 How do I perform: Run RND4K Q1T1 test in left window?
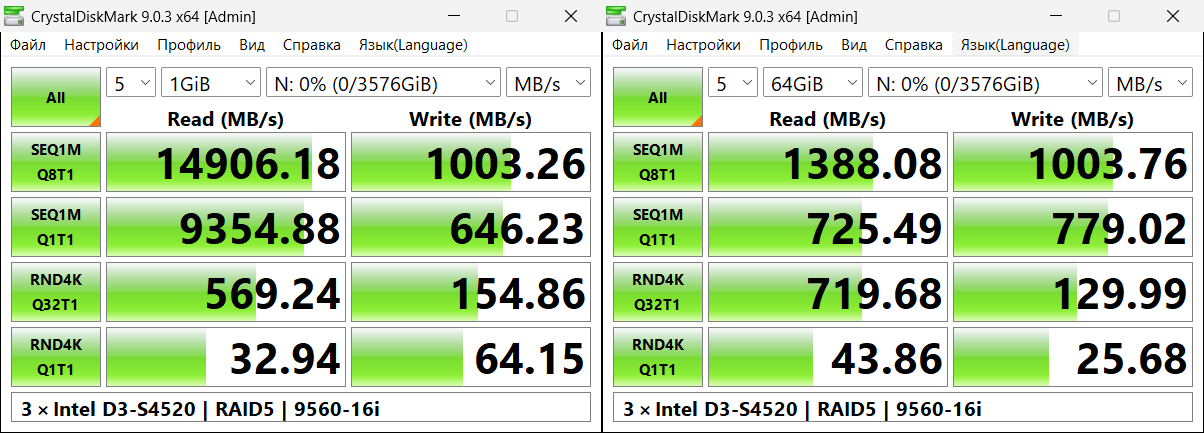(x=56, y=357)
